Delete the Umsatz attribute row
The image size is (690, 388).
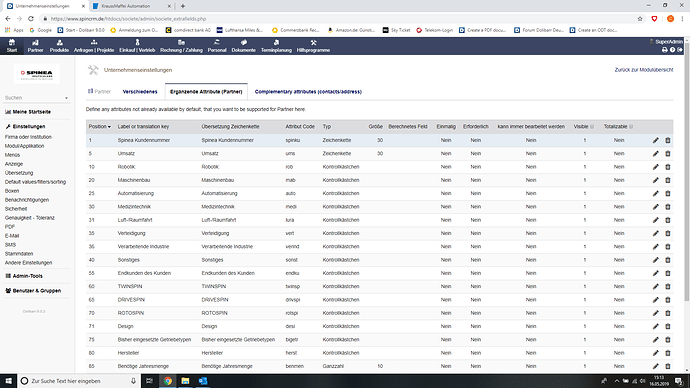coord(668,154)
